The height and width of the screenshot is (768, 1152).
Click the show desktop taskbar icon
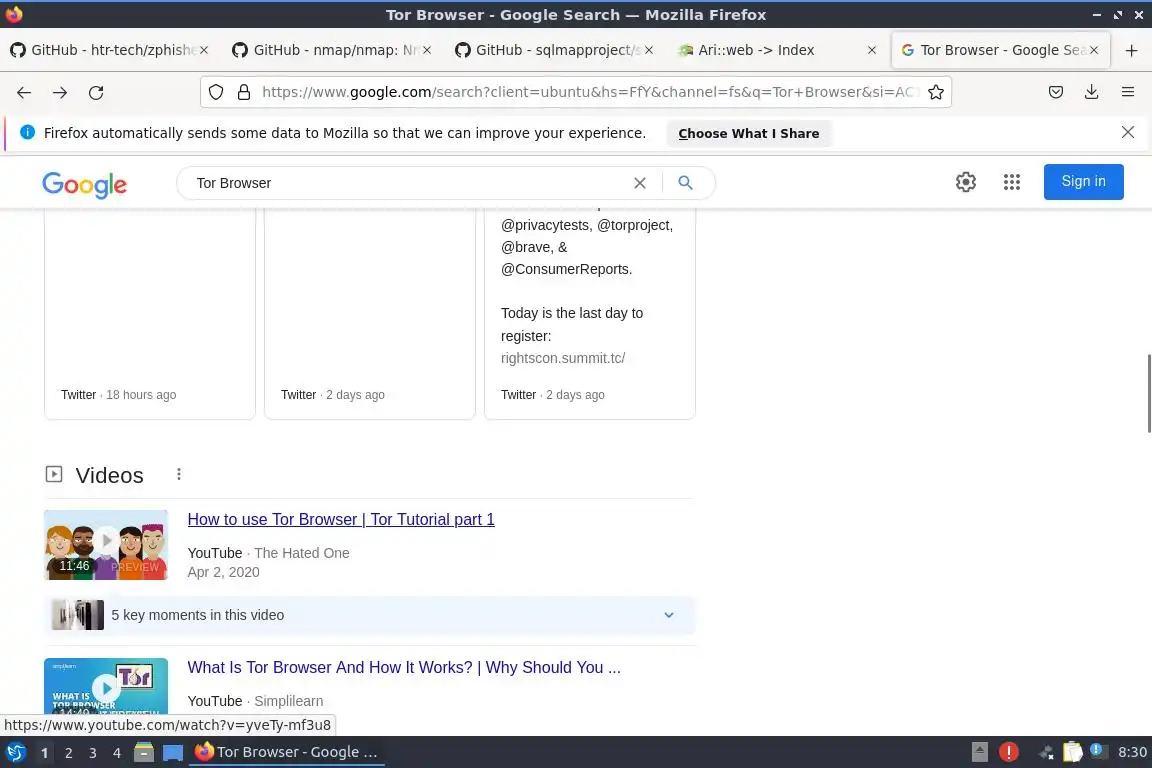coord(173,753)
